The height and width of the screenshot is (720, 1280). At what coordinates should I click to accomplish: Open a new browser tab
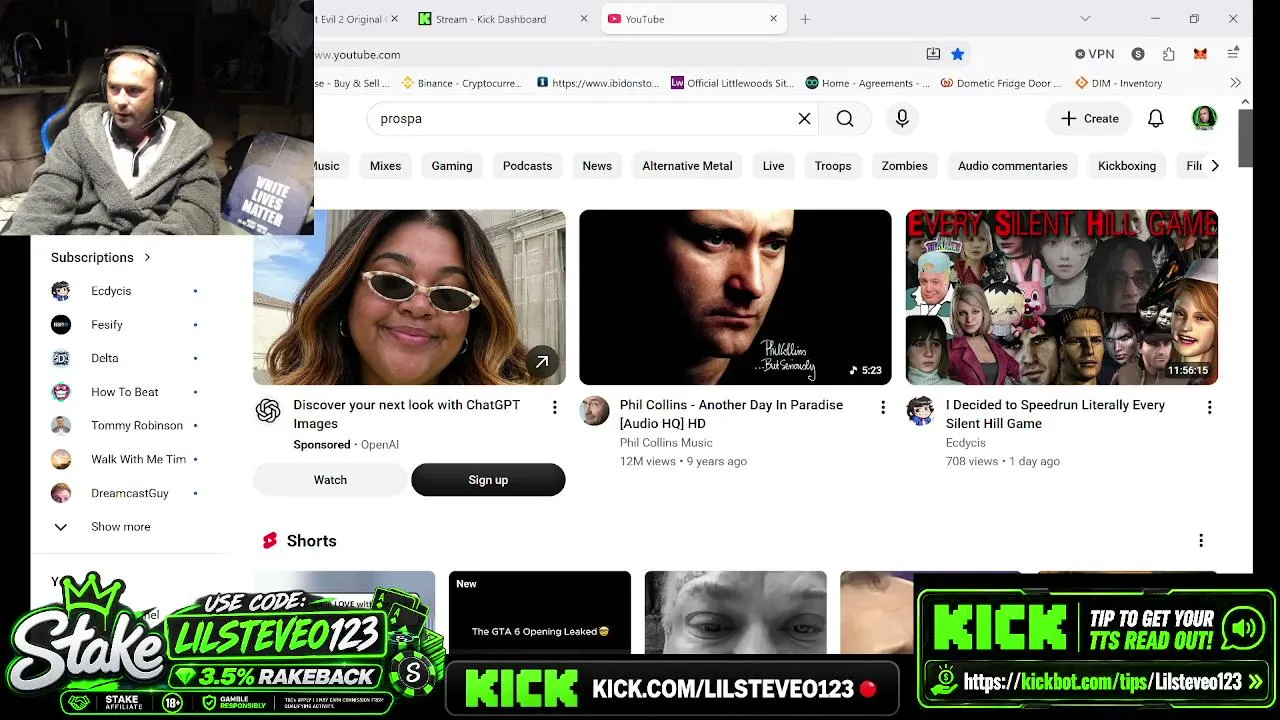tap(805, 19)
